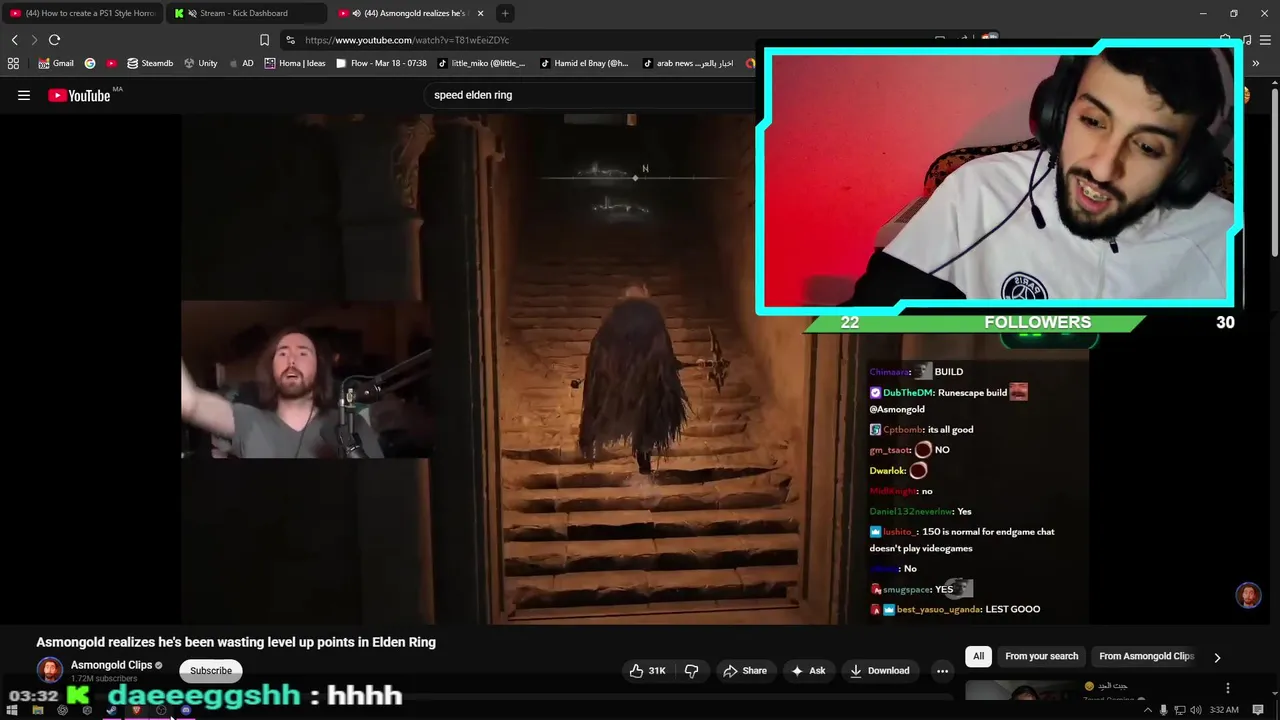Open the notification center icon

click(x=1258, y=710)
